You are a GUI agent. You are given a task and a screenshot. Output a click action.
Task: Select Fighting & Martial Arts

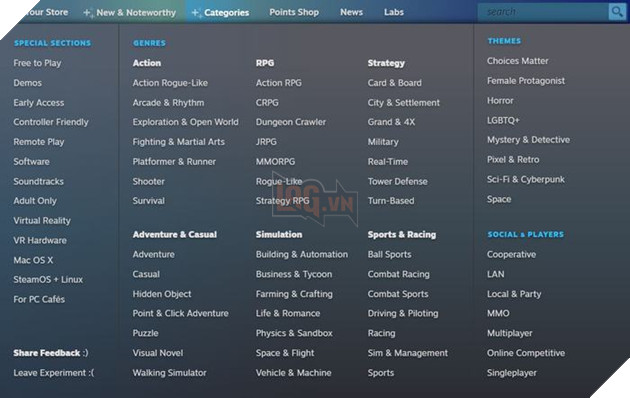(x=179, y=142)
